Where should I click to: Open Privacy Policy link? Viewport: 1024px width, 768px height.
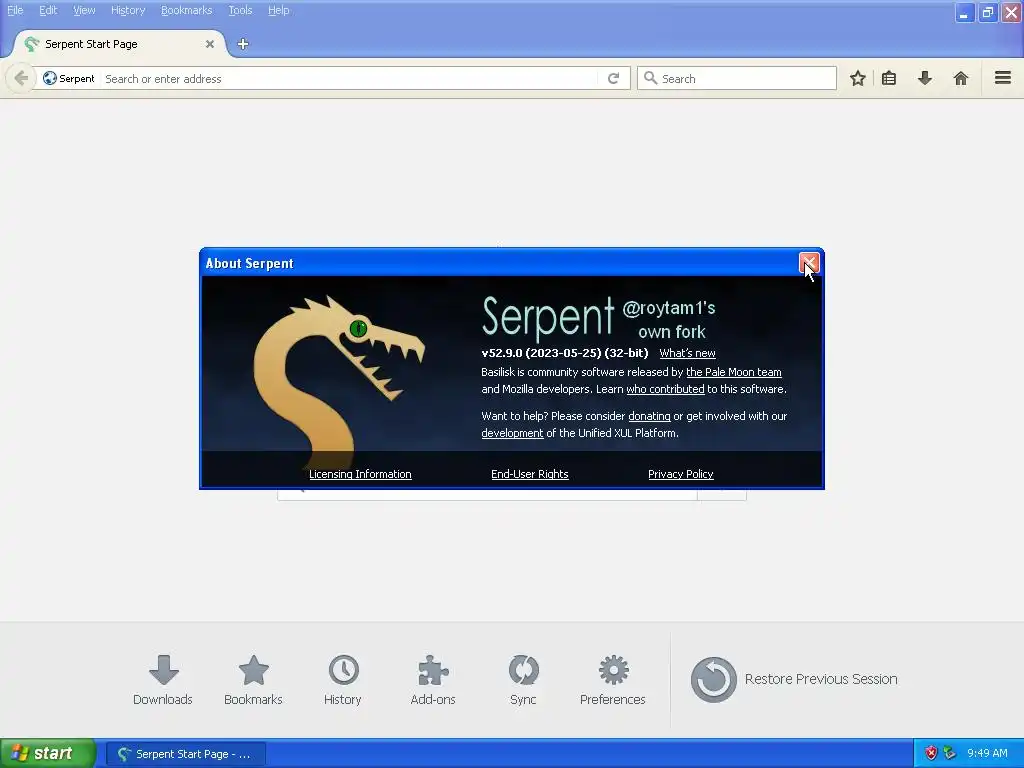click(680, 474)
